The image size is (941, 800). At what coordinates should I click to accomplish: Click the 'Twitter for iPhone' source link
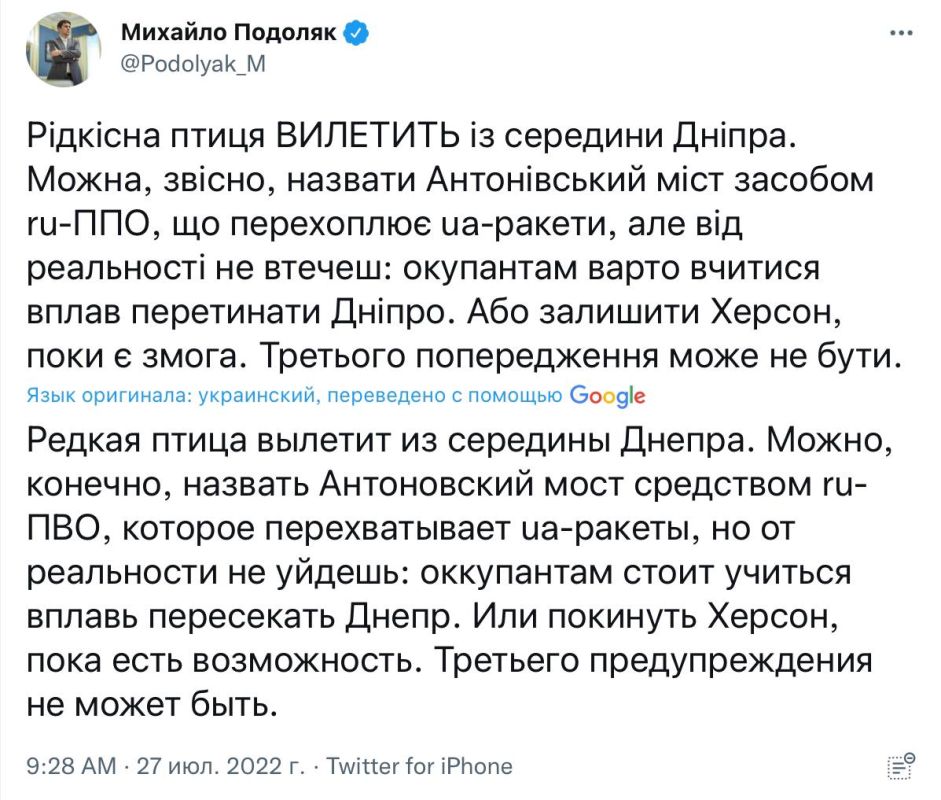420,766
